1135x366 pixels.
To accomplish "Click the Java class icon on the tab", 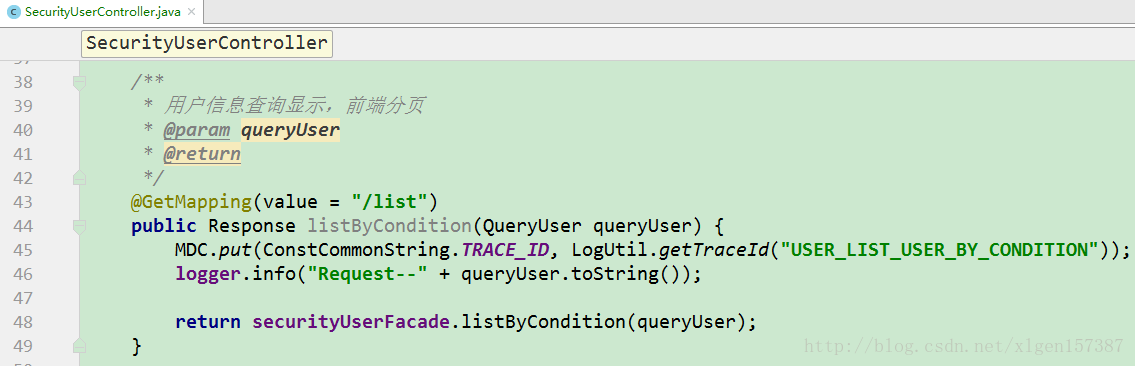I will pos(13,12).
